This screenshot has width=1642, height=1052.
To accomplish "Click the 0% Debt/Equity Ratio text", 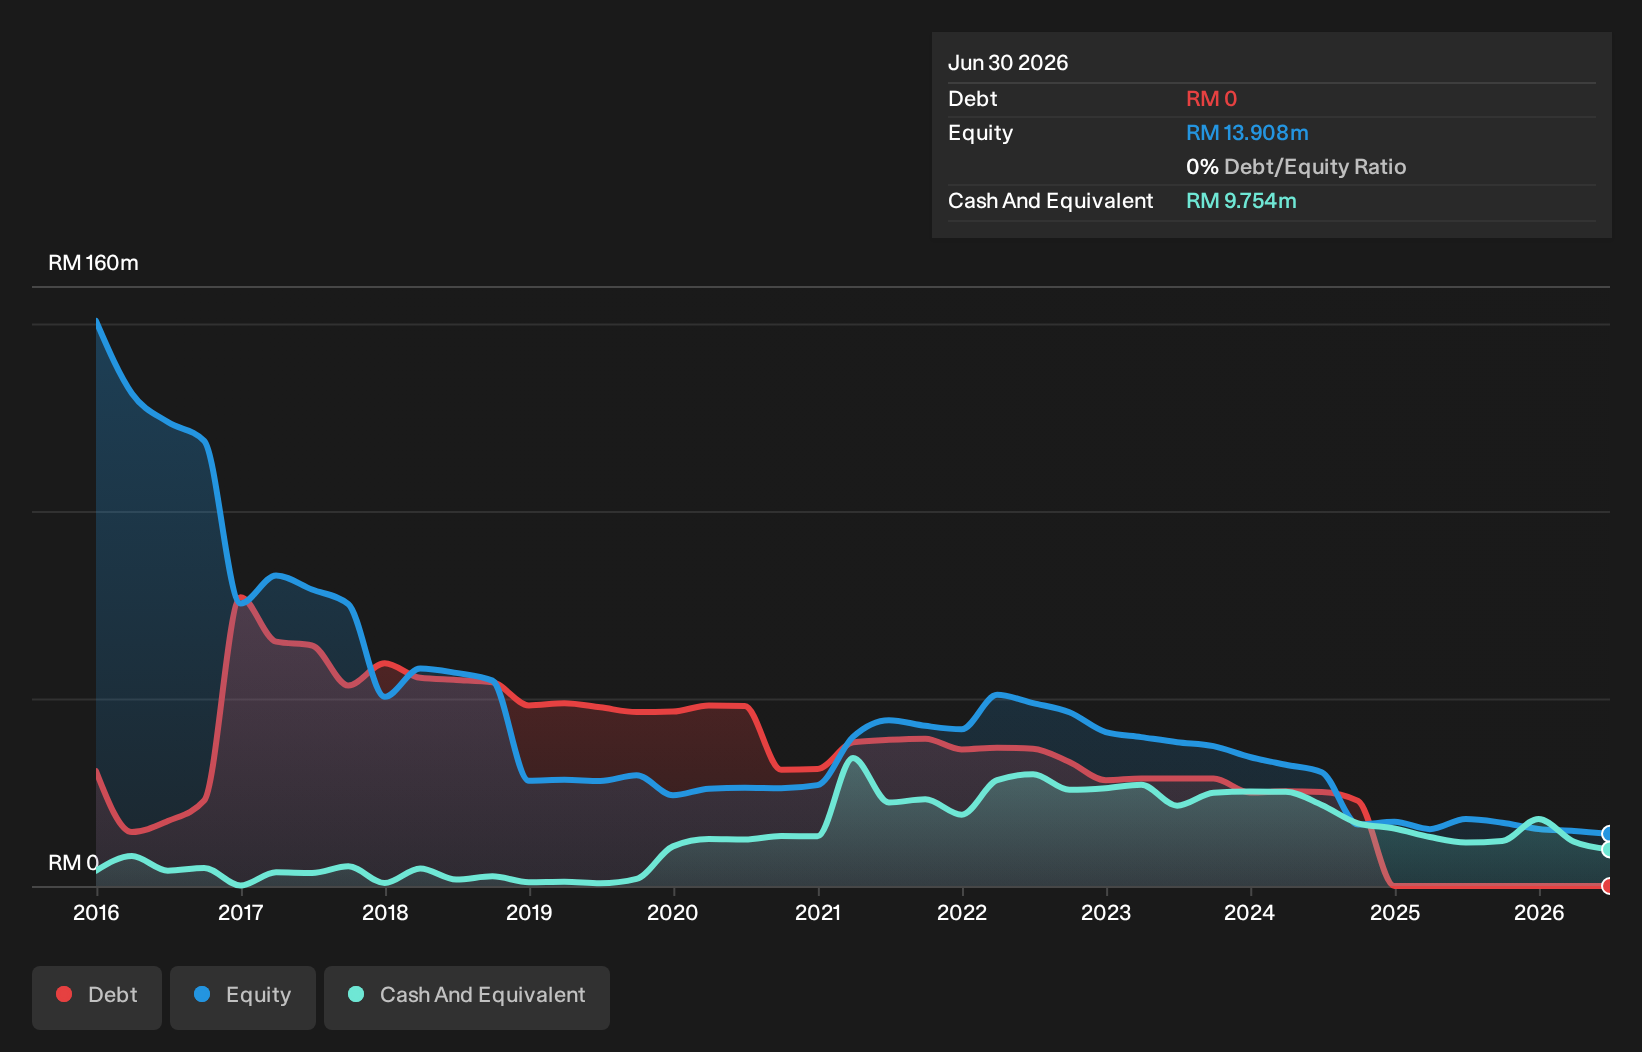I will (1296, 167).
